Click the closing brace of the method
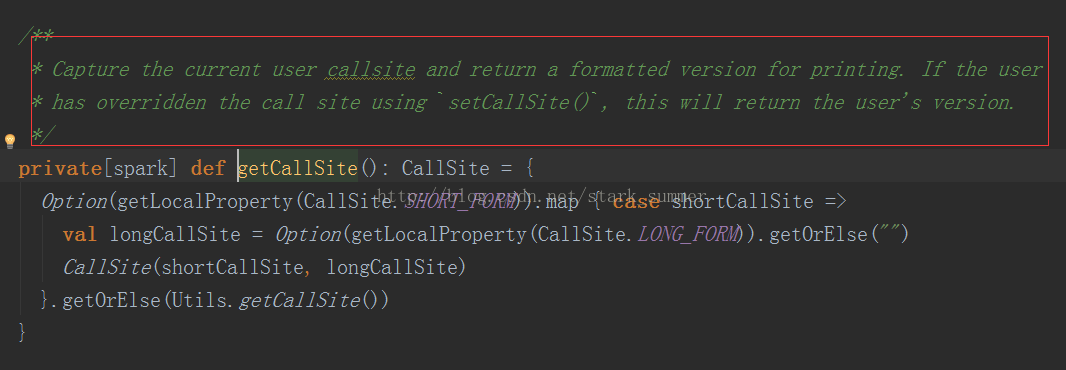1066x370 pixels. (x=22, y=333)
